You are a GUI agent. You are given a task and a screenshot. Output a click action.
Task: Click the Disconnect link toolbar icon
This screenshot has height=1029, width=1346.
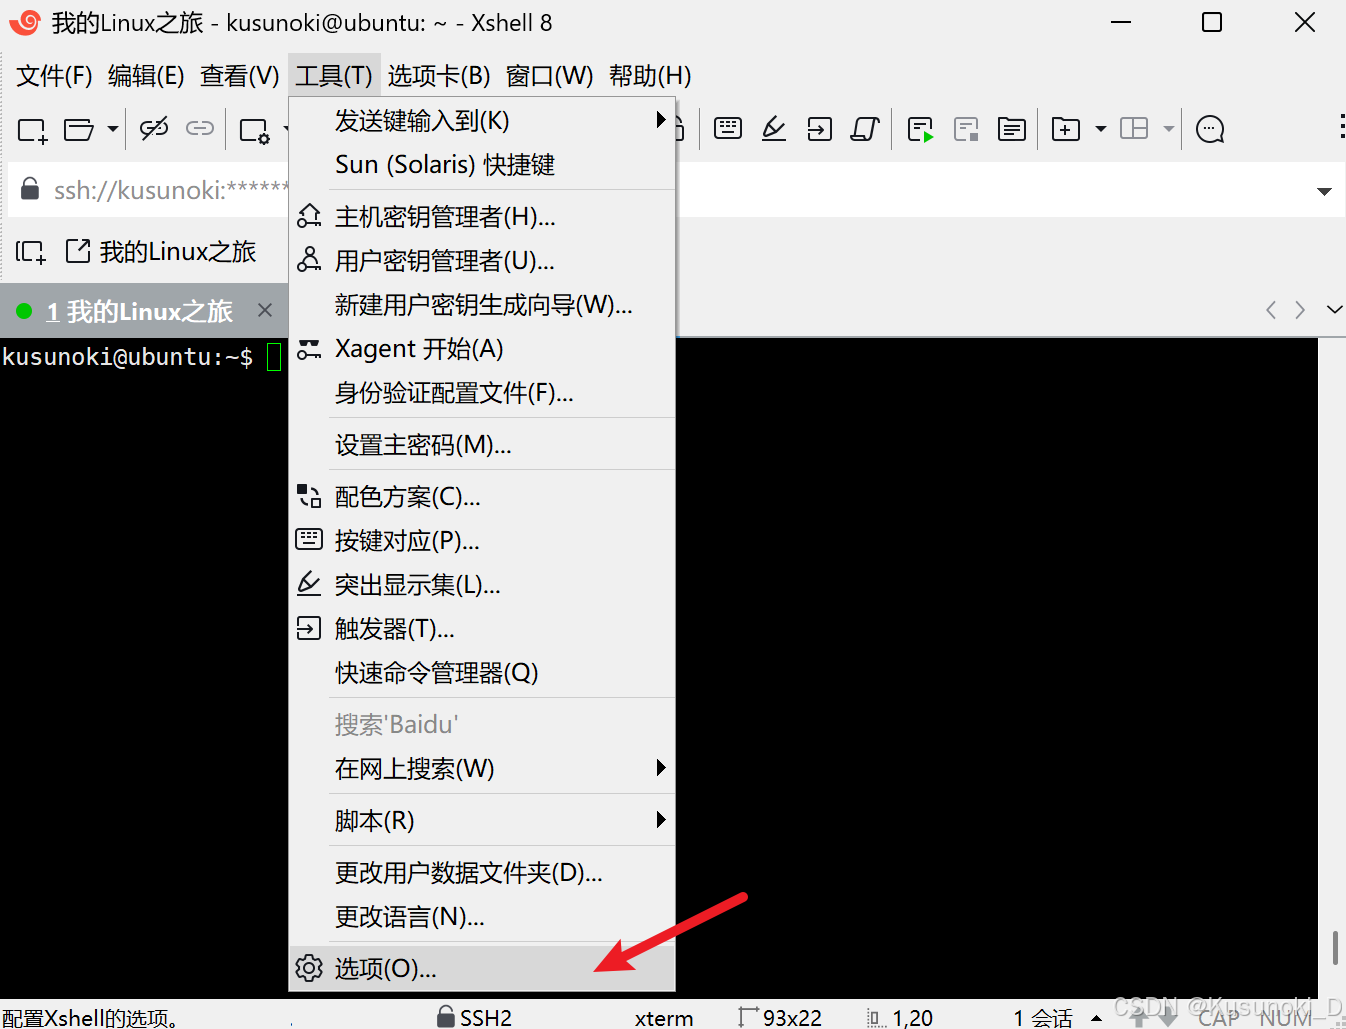pyautogui.click(x=154, y=128)
